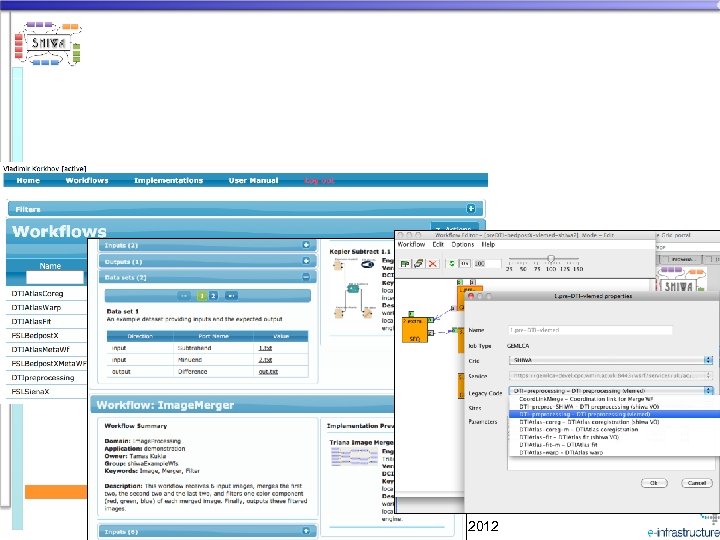Open the Workflow menu in Workflow Editor

point(411,244)
